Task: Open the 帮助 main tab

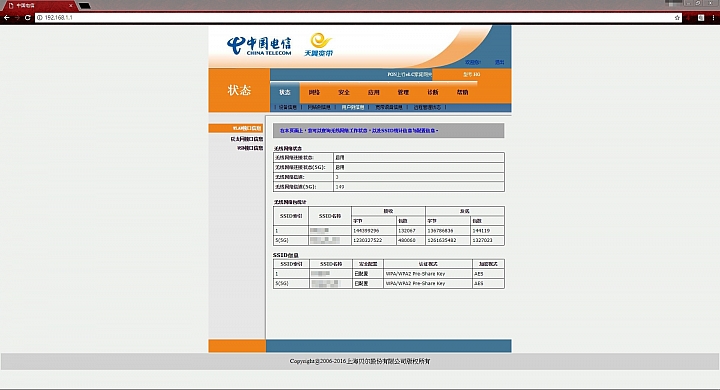Action: pyautogui.click(x=462, y=92)
